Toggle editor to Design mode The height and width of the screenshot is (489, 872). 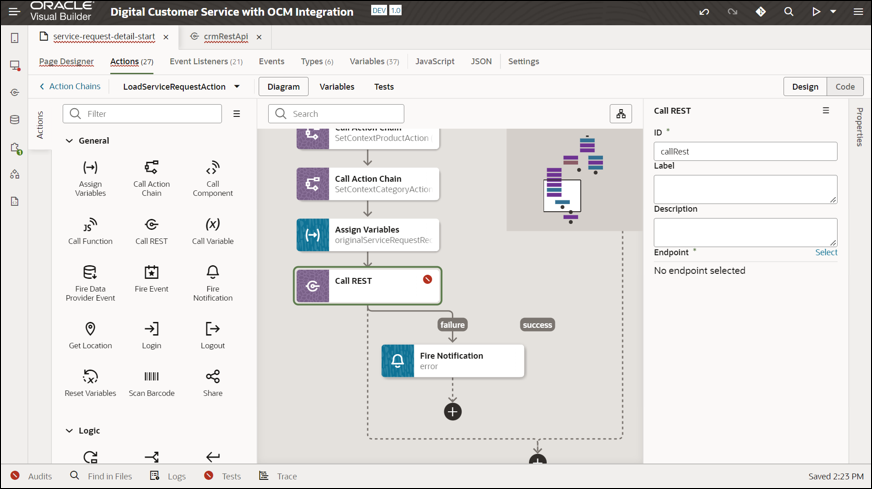click(x=805, y=87)
